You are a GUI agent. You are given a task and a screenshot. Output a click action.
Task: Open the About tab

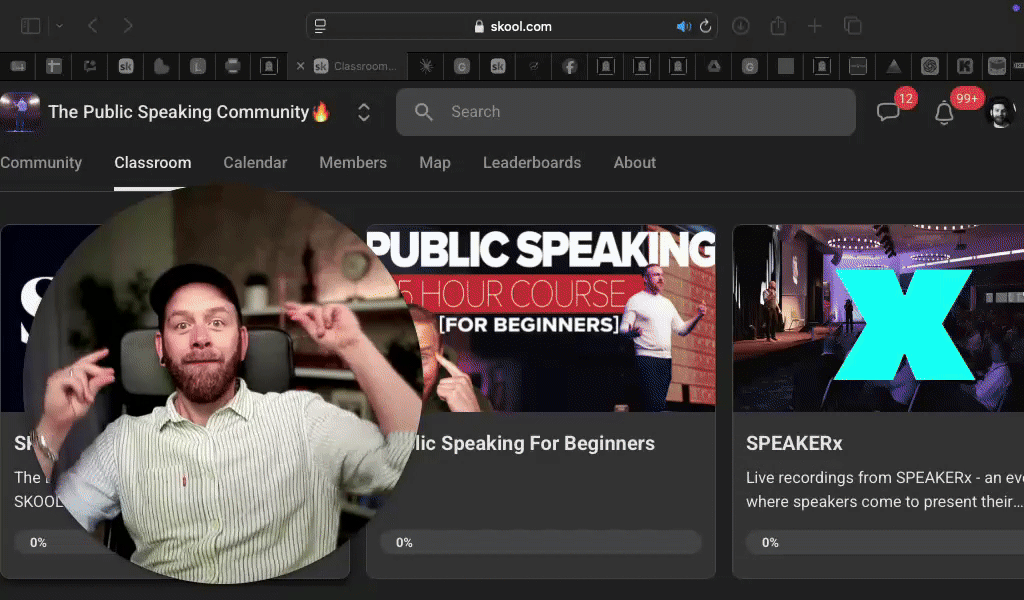(635, 163)
